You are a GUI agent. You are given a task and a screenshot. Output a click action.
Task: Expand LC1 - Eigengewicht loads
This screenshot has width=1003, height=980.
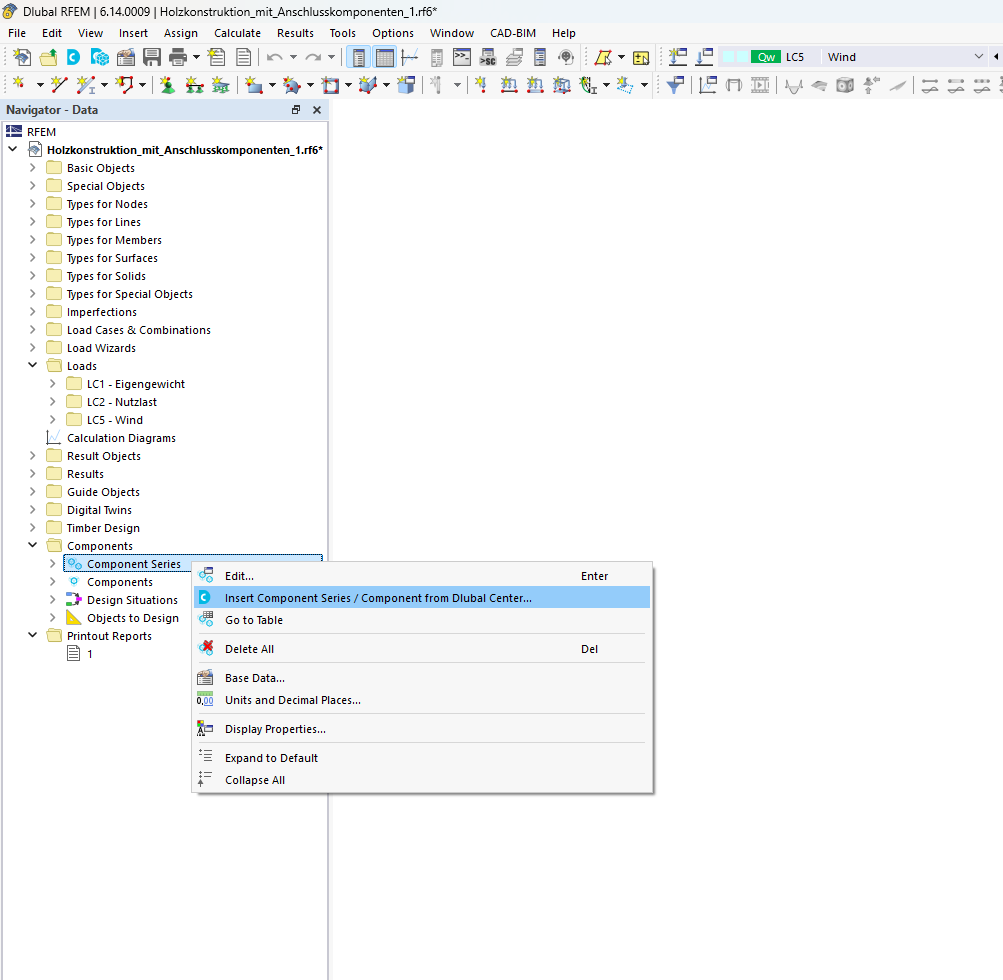pos(52,384)
